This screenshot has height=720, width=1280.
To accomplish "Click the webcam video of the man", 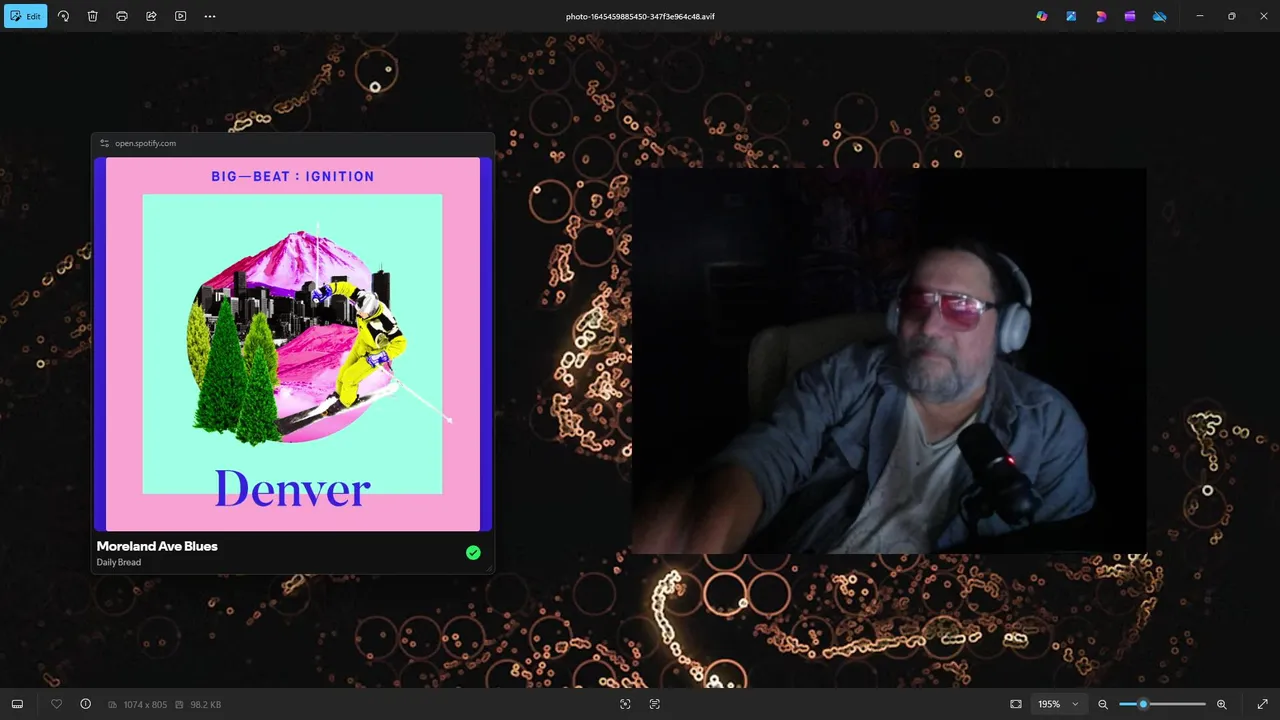I will coord(888,361).
